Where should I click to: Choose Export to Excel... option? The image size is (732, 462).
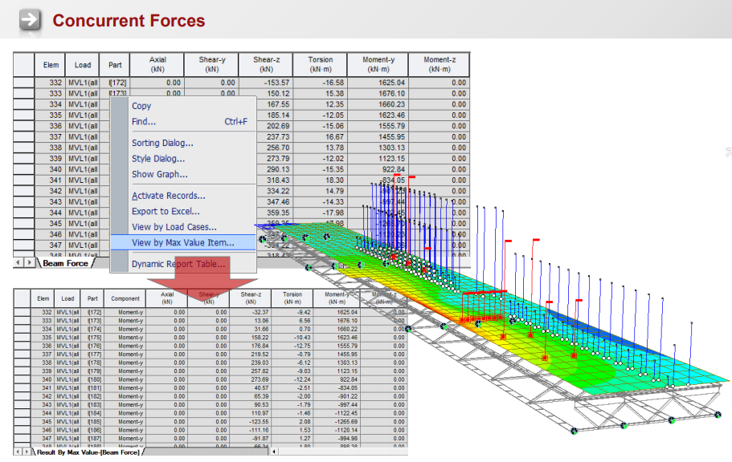coord(165,211)
